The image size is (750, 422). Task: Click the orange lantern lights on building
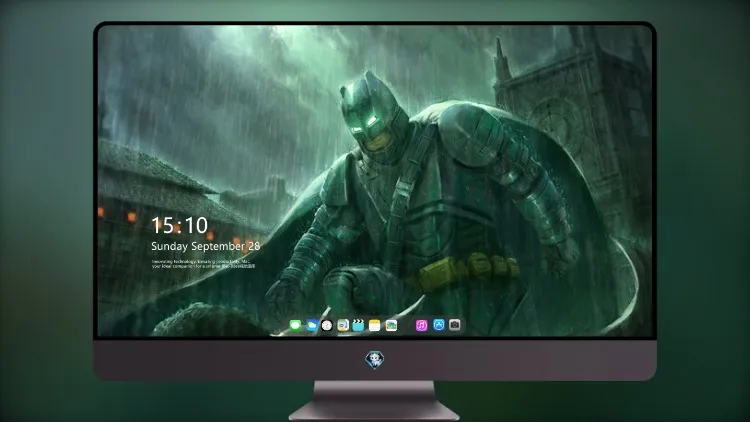coord(131,217)
